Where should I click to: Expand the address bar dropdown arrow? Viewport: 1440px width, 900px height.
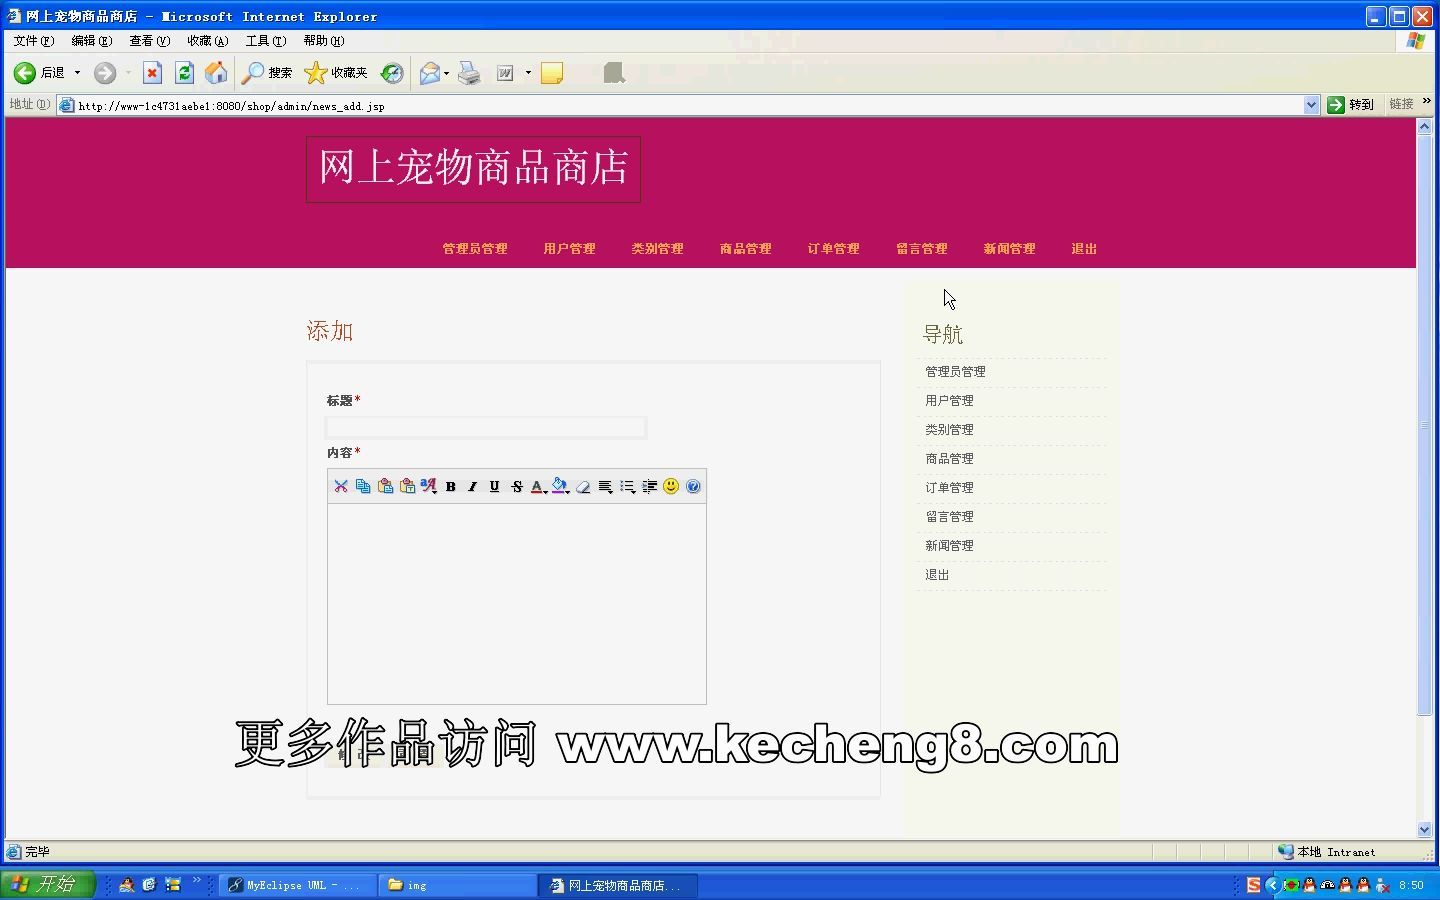coord(1311,105)
